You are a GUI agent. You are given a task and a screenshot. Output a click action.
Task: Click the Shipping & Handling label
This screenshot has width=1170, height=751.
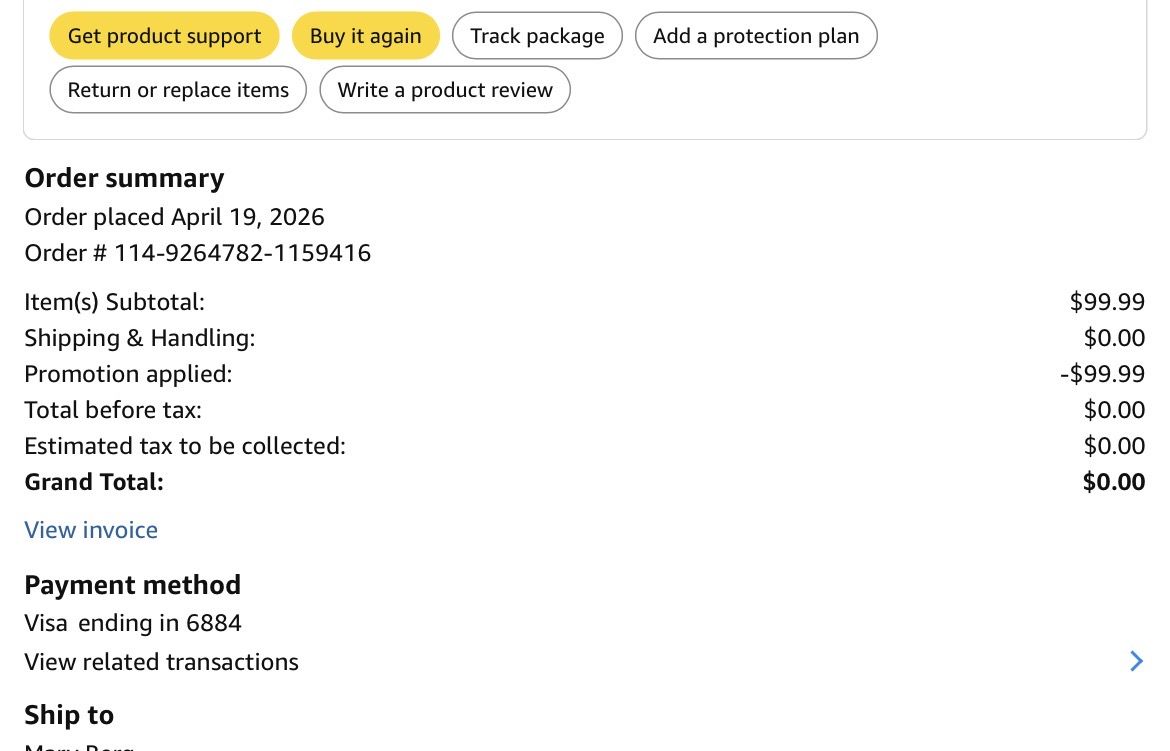pyautogui.click(x=140, y=338)
